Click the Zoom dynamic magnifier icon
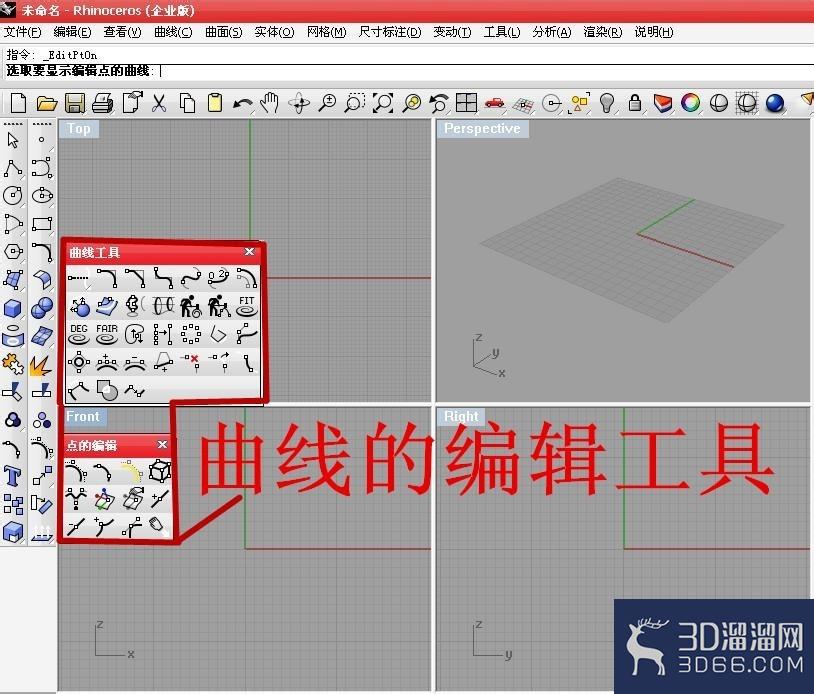The width and height of the screenshot is (814, 694). [327, 103]
